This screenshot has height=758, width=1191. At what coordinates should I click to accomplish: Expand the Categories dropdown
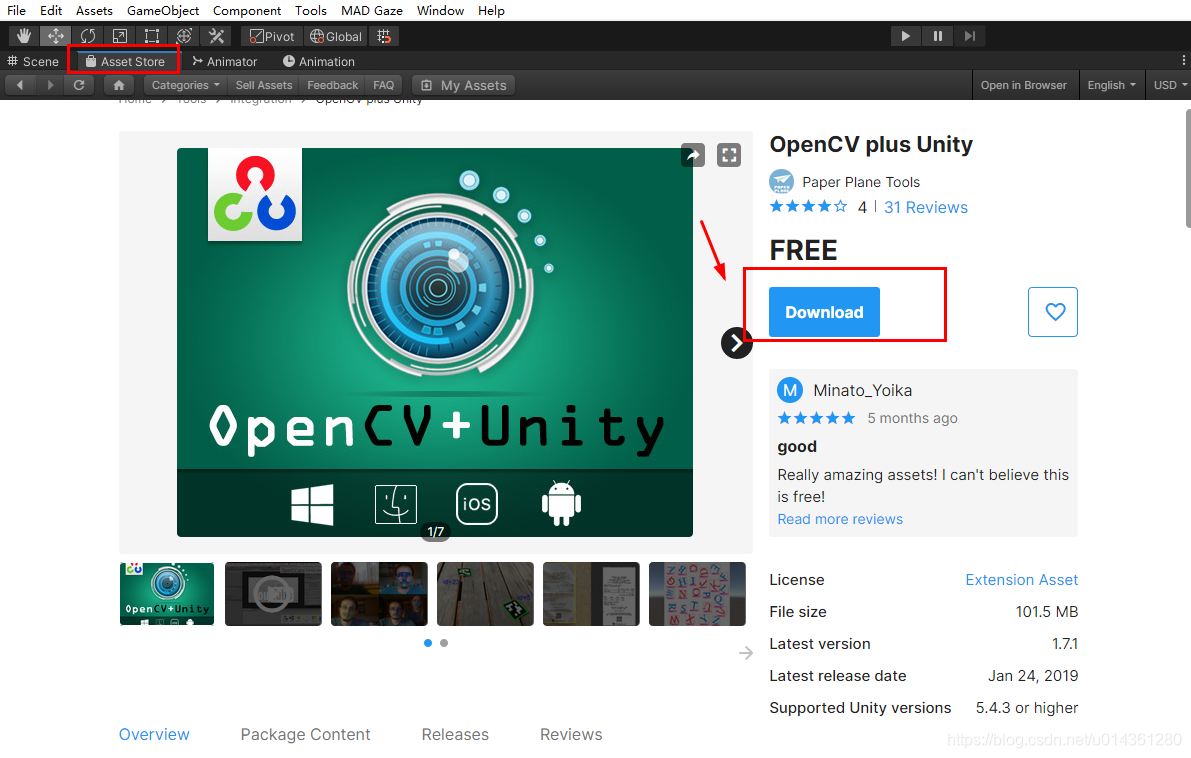coord(185,85)
